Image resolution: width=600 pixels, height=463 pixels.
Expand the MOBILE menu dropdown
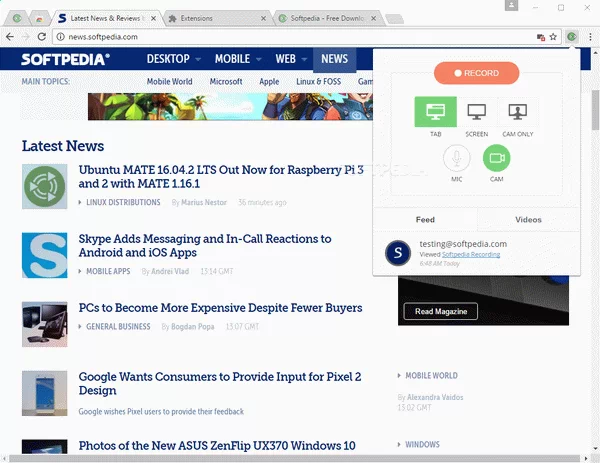click(237, 59)
